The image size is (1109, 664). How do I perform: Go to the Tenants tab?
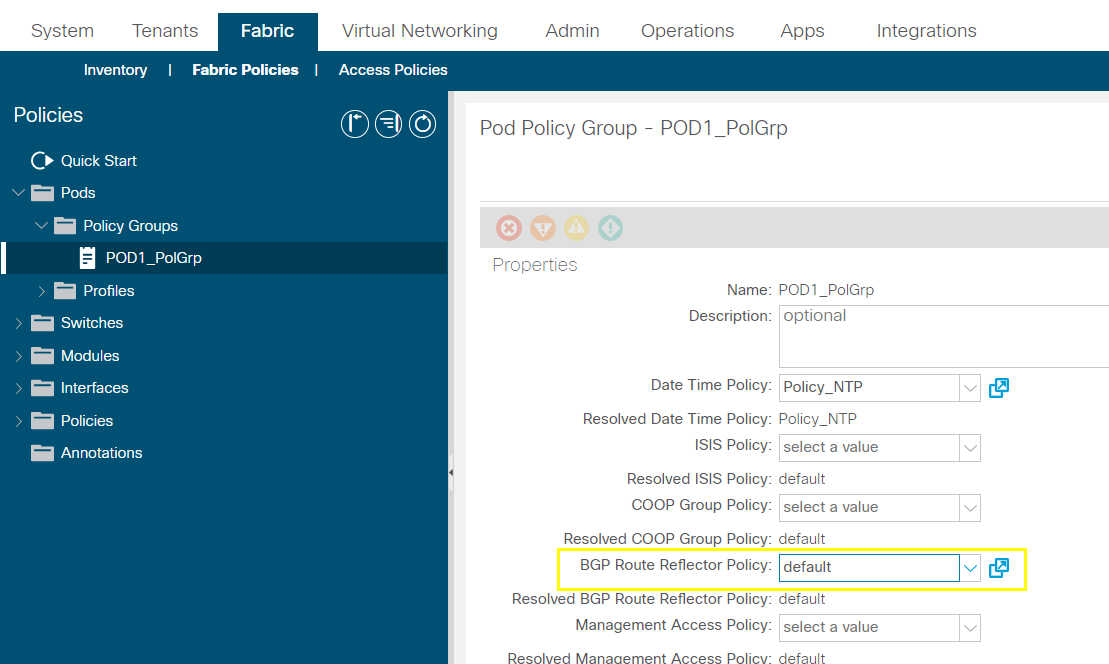pos(165,31)
